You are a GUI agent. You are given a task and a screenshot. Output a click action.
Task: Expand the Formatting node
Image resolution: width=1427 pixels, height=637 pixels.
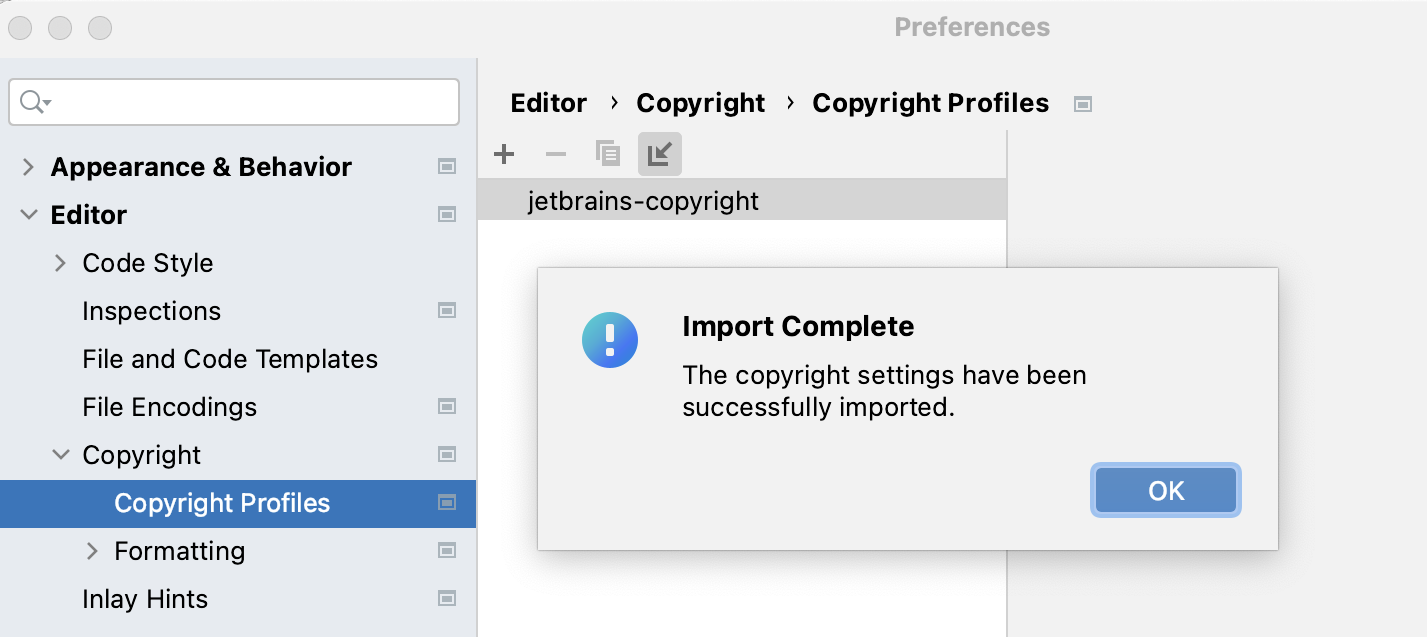(92, 551)
